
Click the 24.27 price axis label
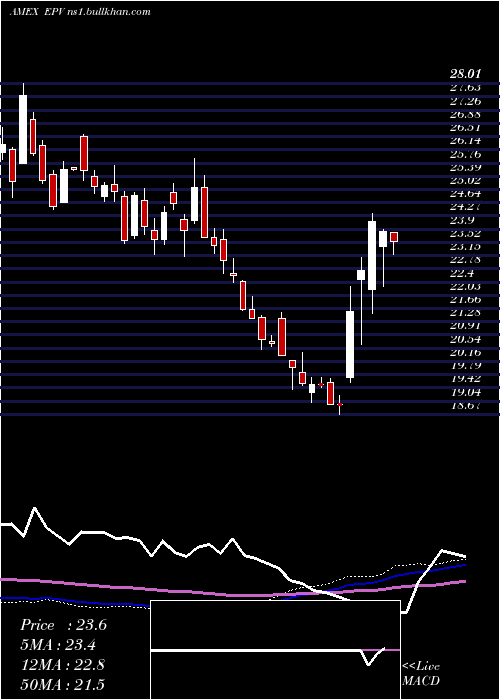pos(465,207)
